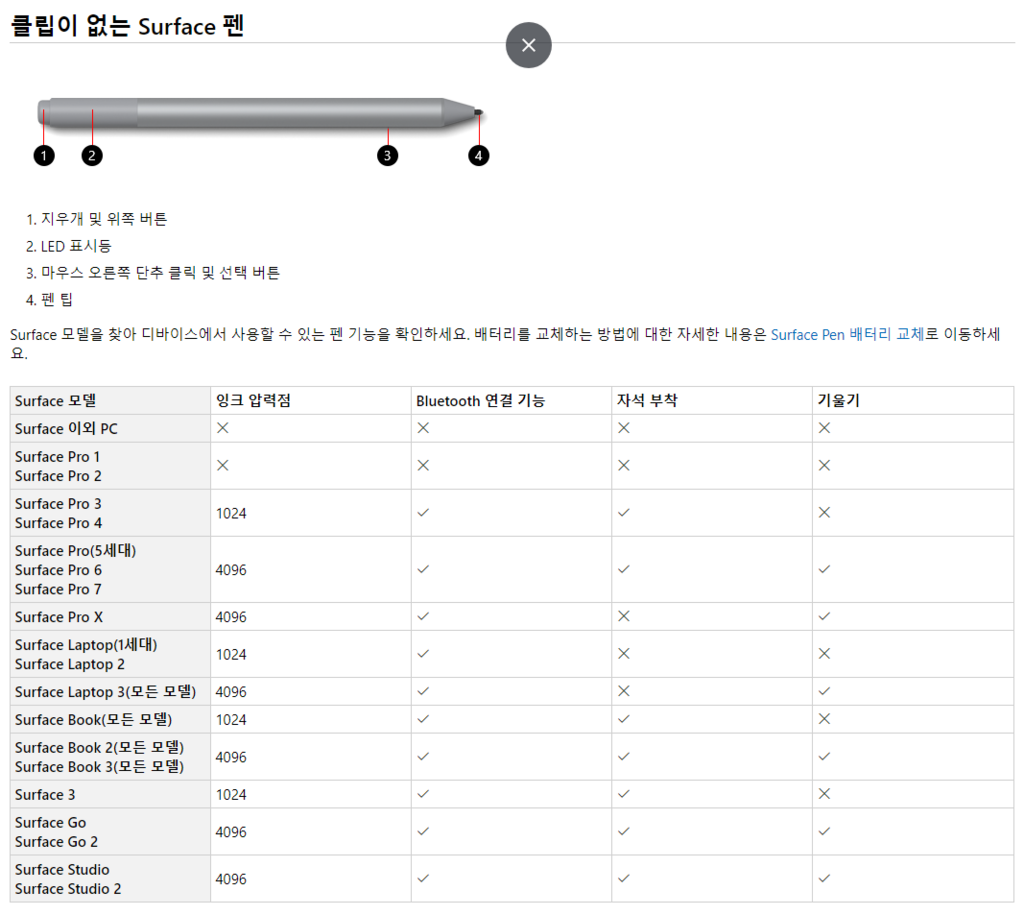Click Bluetooth checkmark in Surface 3 row
Screen dimensions: 1024x915
coord(423,794)
